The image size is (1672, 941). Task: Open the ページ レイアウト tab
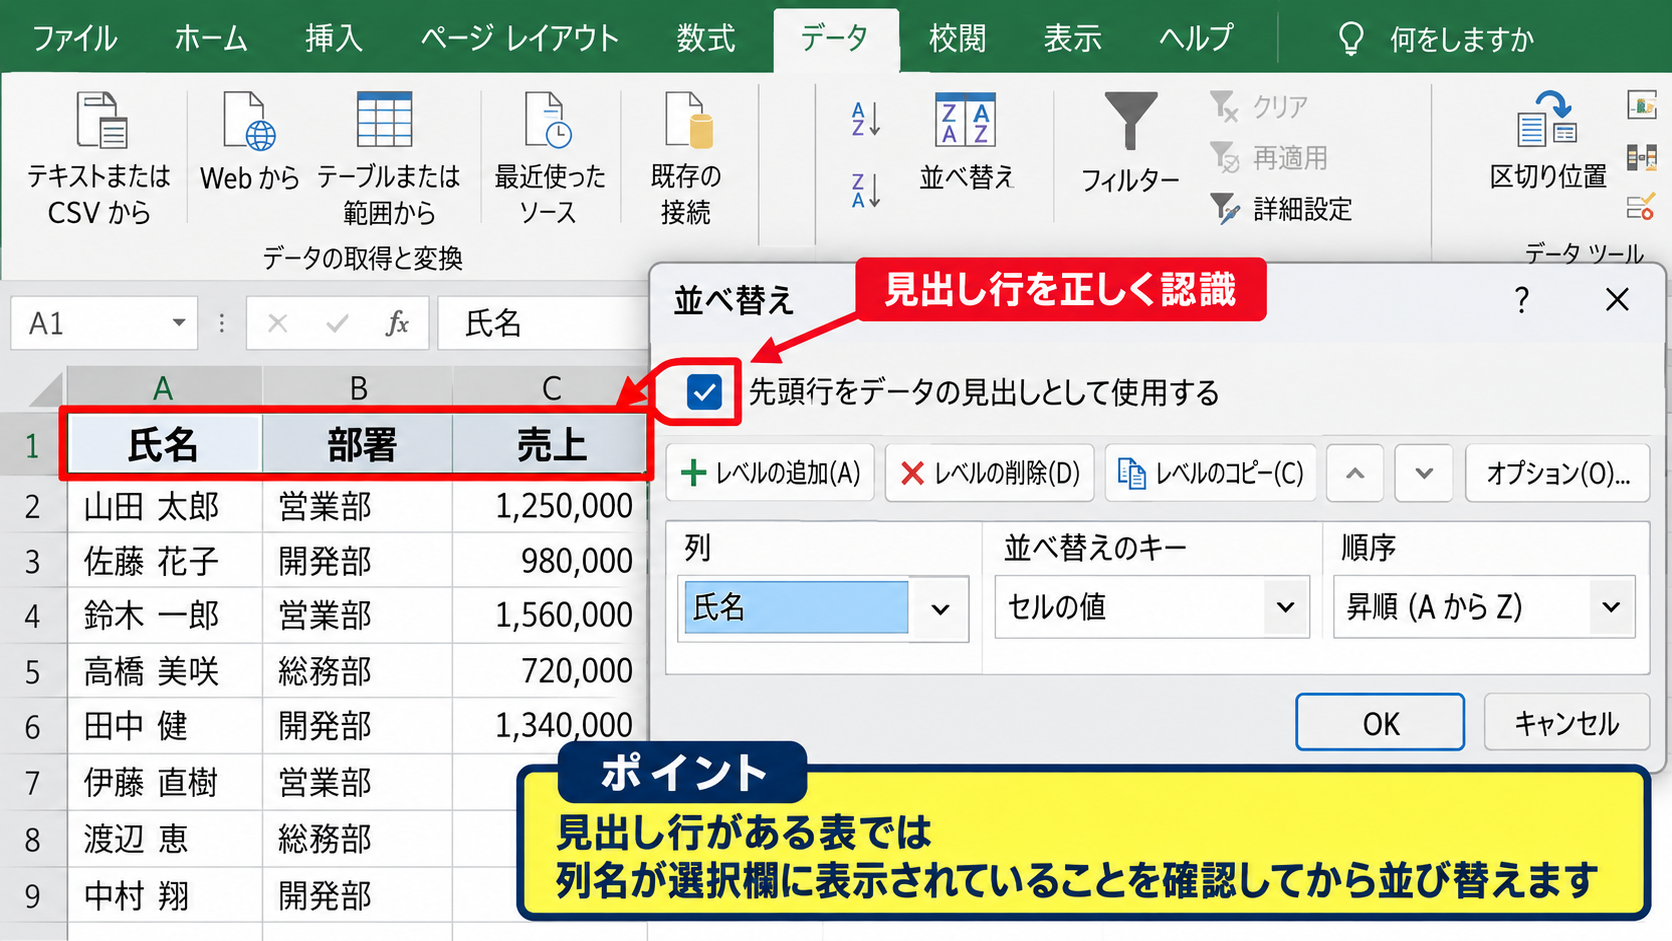(x=520, y=39)
